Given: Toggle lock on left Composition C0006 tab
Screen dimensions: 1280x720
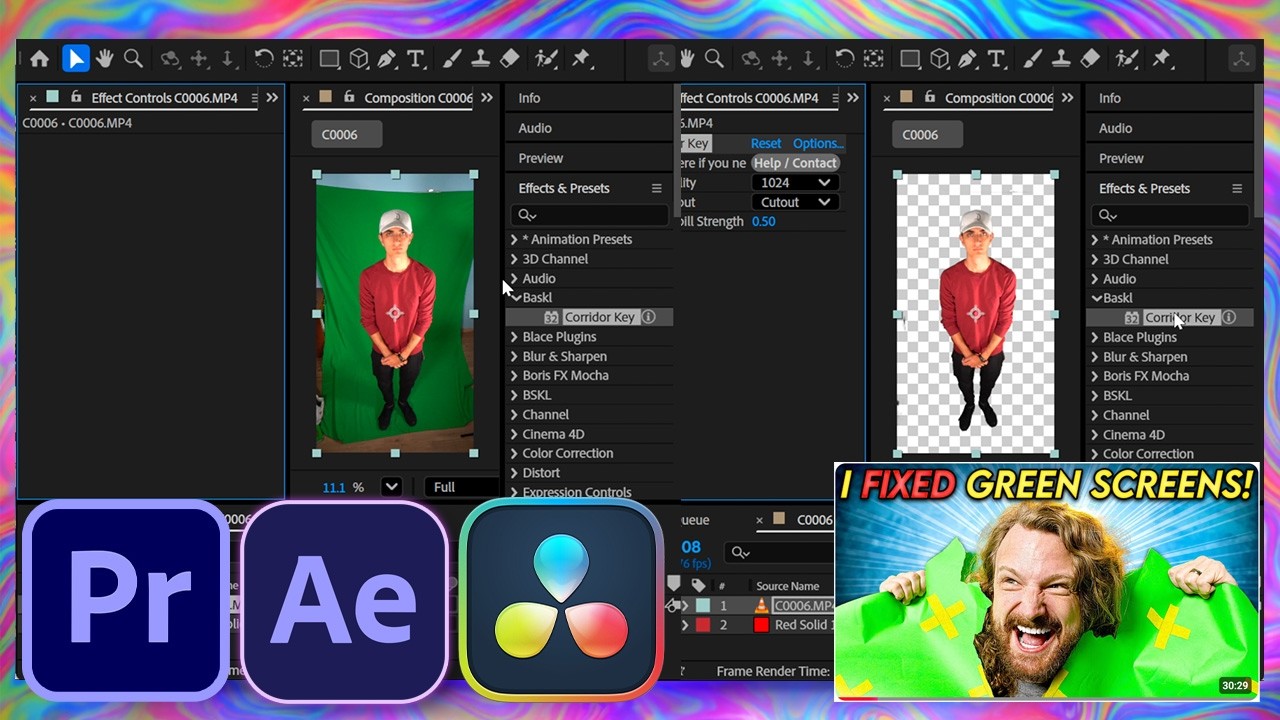Looking at the screenshot, I should (x=349, y=98).
